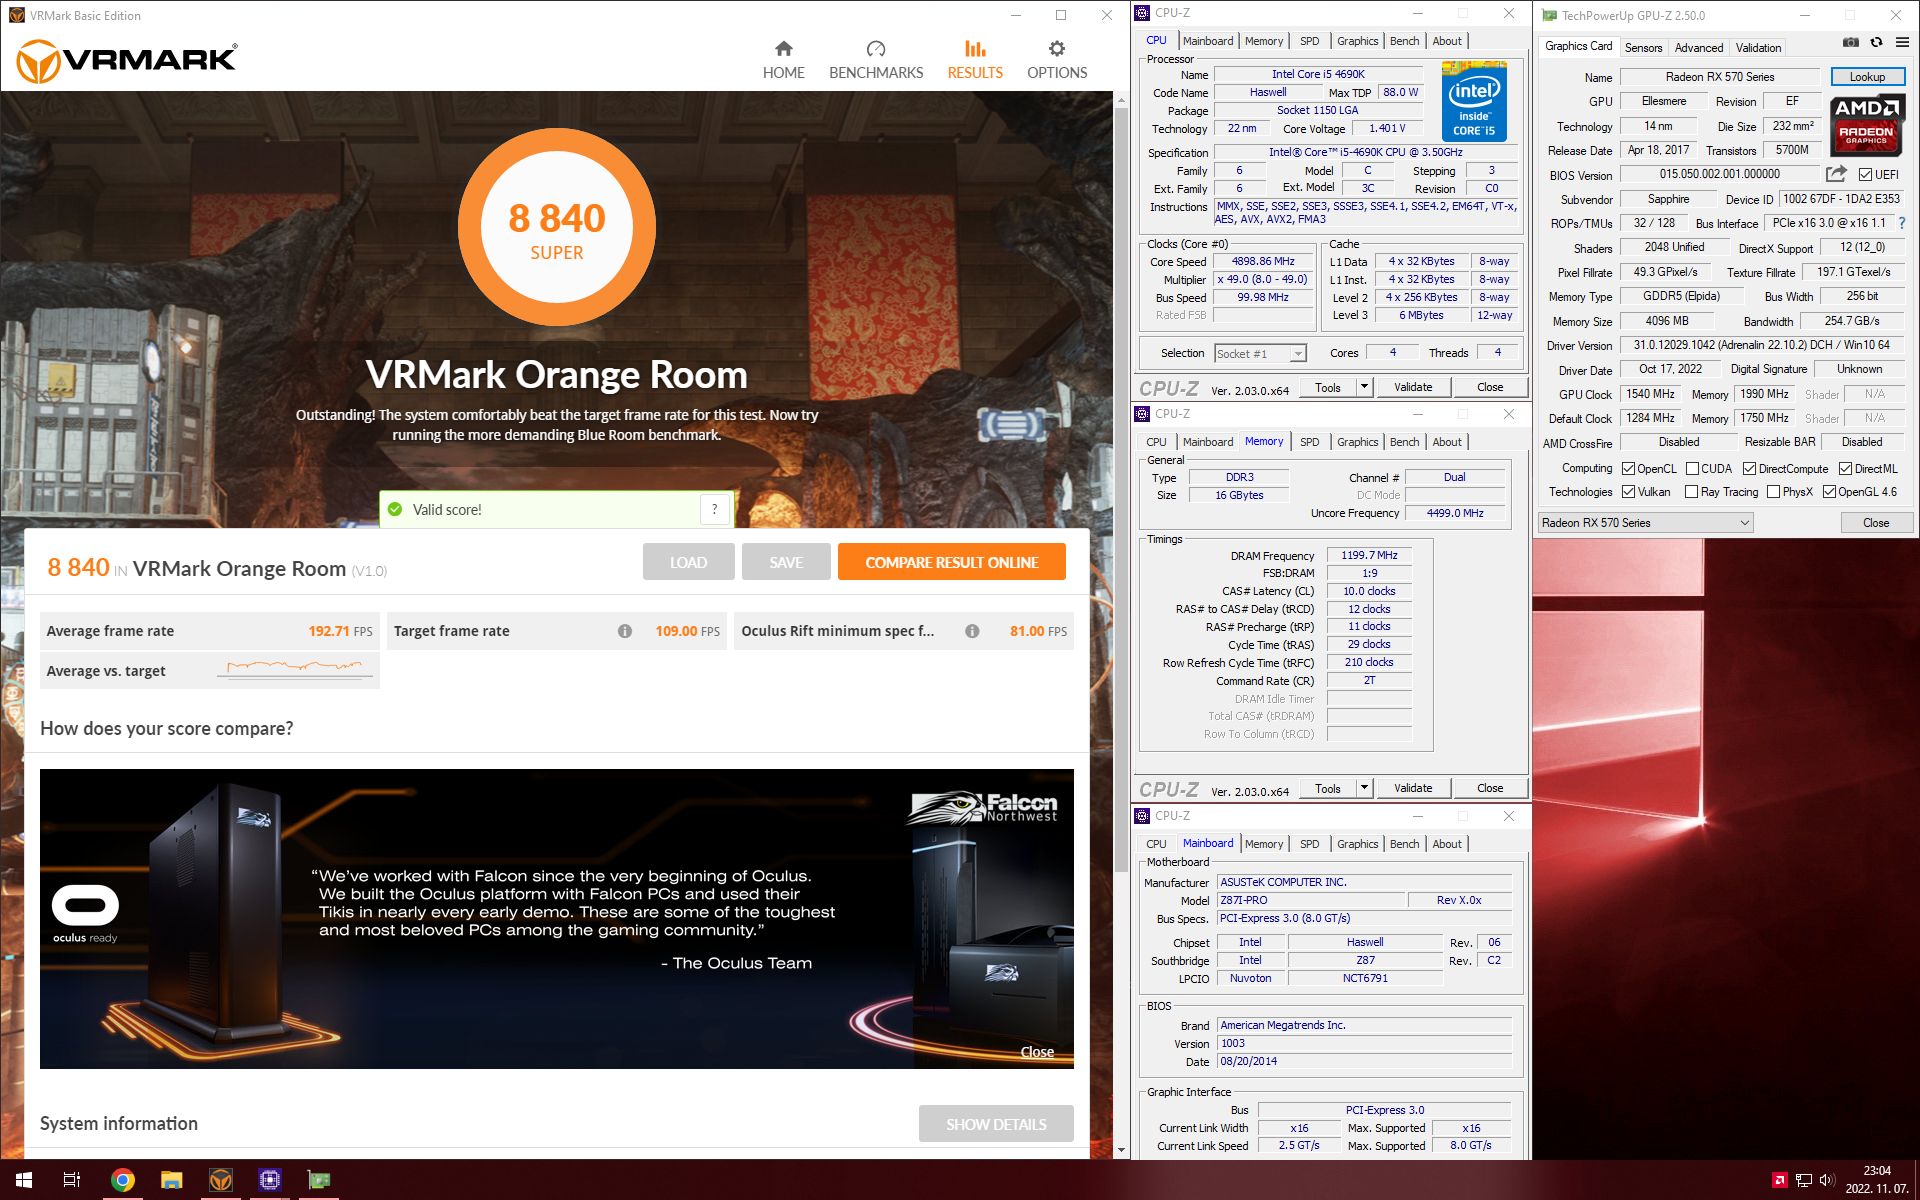Export GPU BIOS with share icon

(x=1836, y=174)
